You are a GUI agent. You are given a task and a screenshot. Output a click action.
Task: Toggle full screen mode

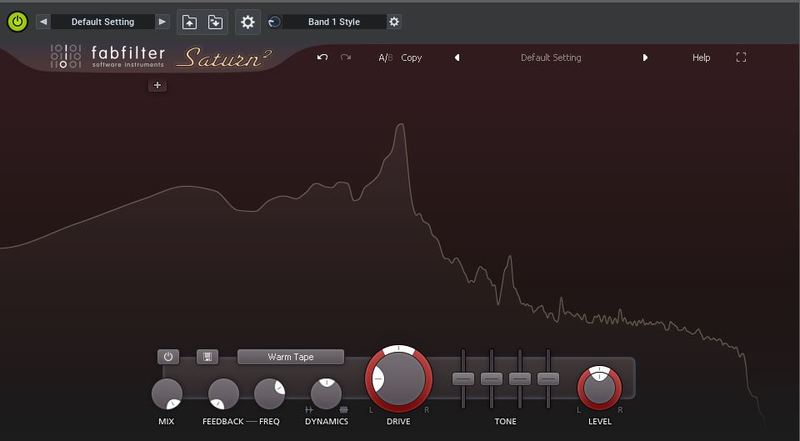[x=741, y=58]
